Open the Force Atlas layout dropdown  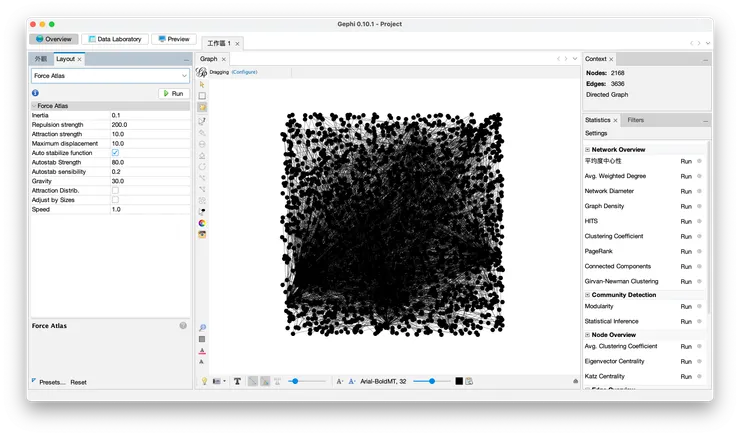coord(110,75)
